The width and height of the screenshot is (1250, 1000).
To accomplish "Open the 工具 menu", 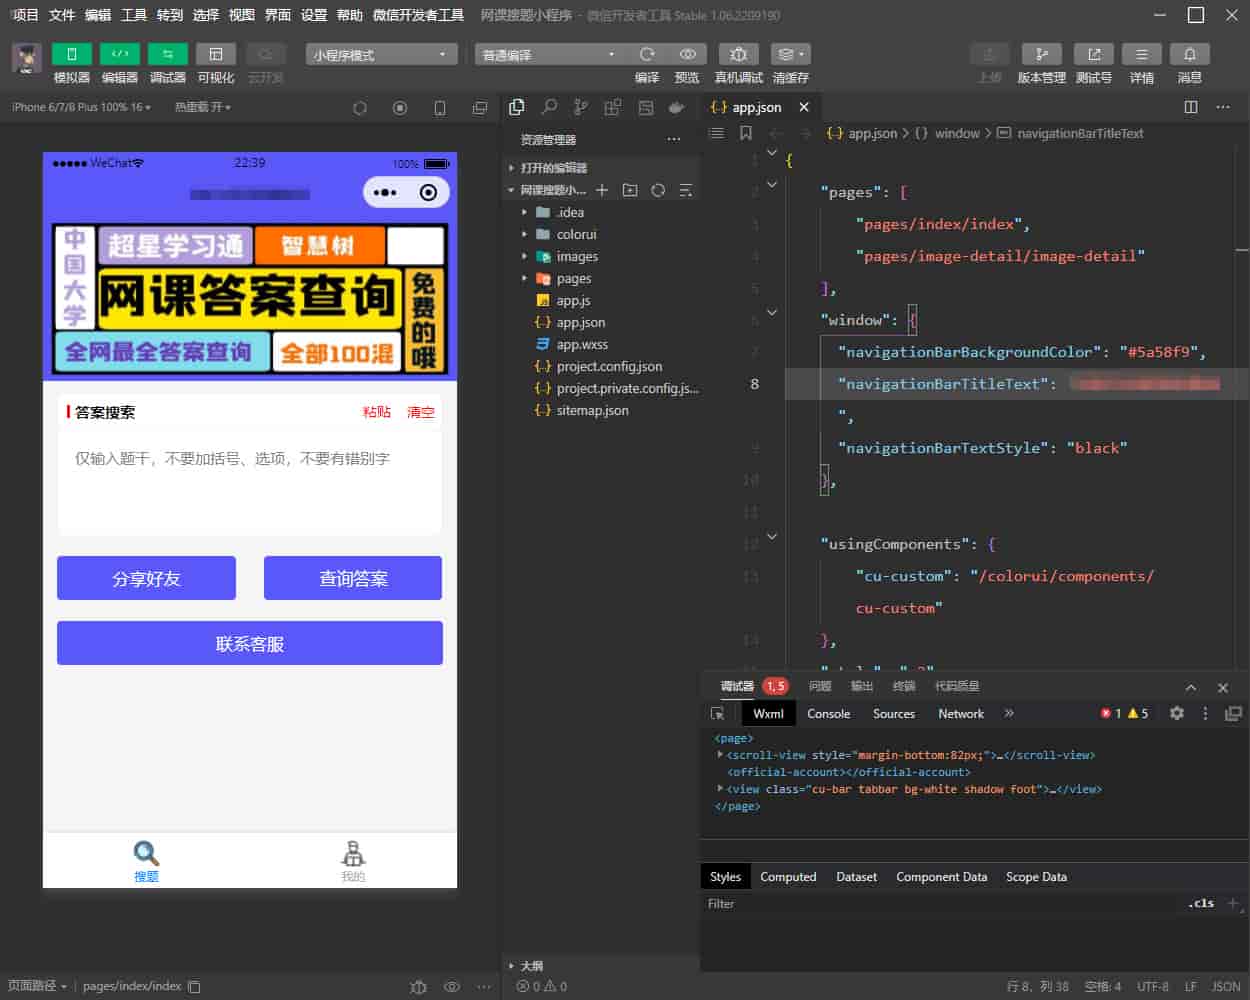I will [x=133, y=15].
